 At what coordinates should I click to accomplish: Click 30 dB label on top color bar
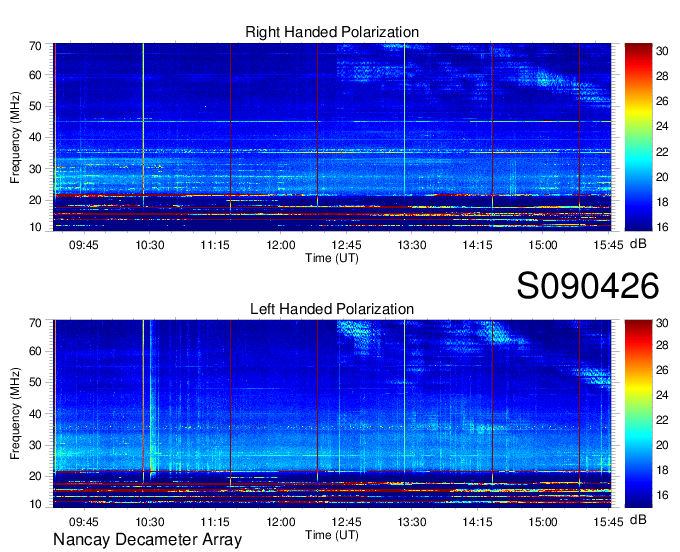pyautogui.click(x=662, y=51)
